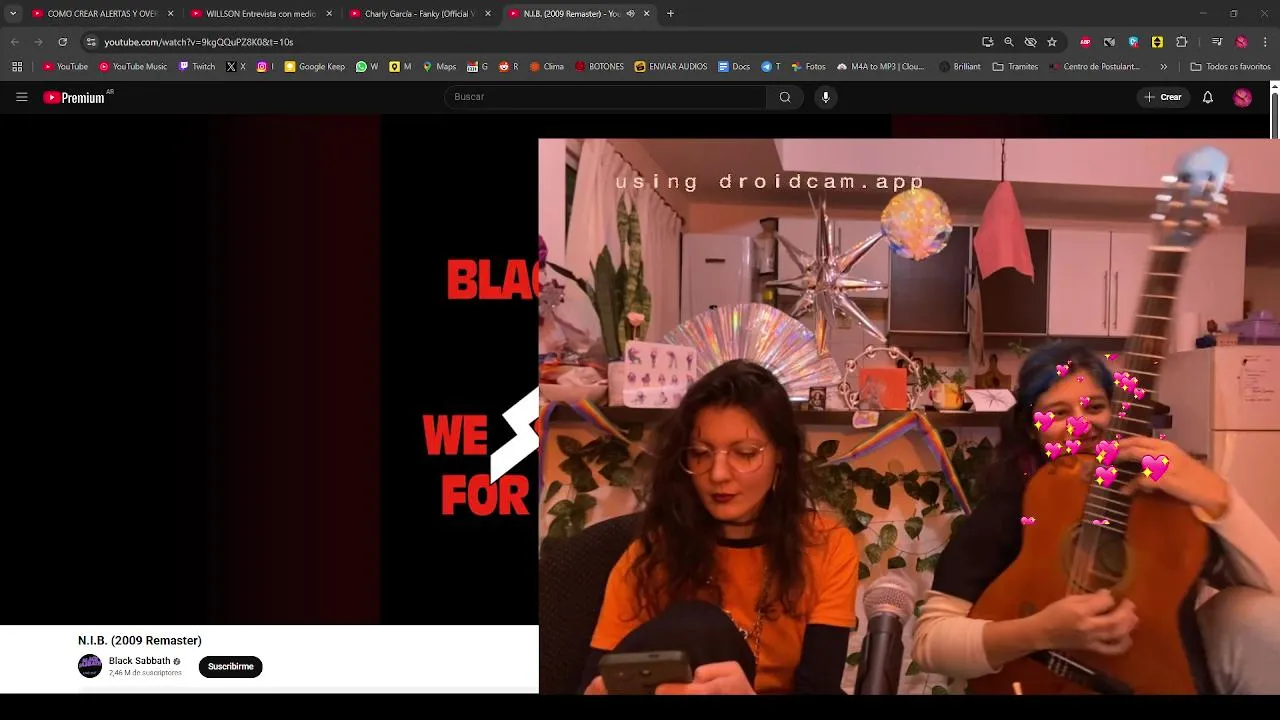Close the WILLSON Entrevista tab
Image resolution: width=1280 pixels, height=720 pixels.
(x=329, y=14)
